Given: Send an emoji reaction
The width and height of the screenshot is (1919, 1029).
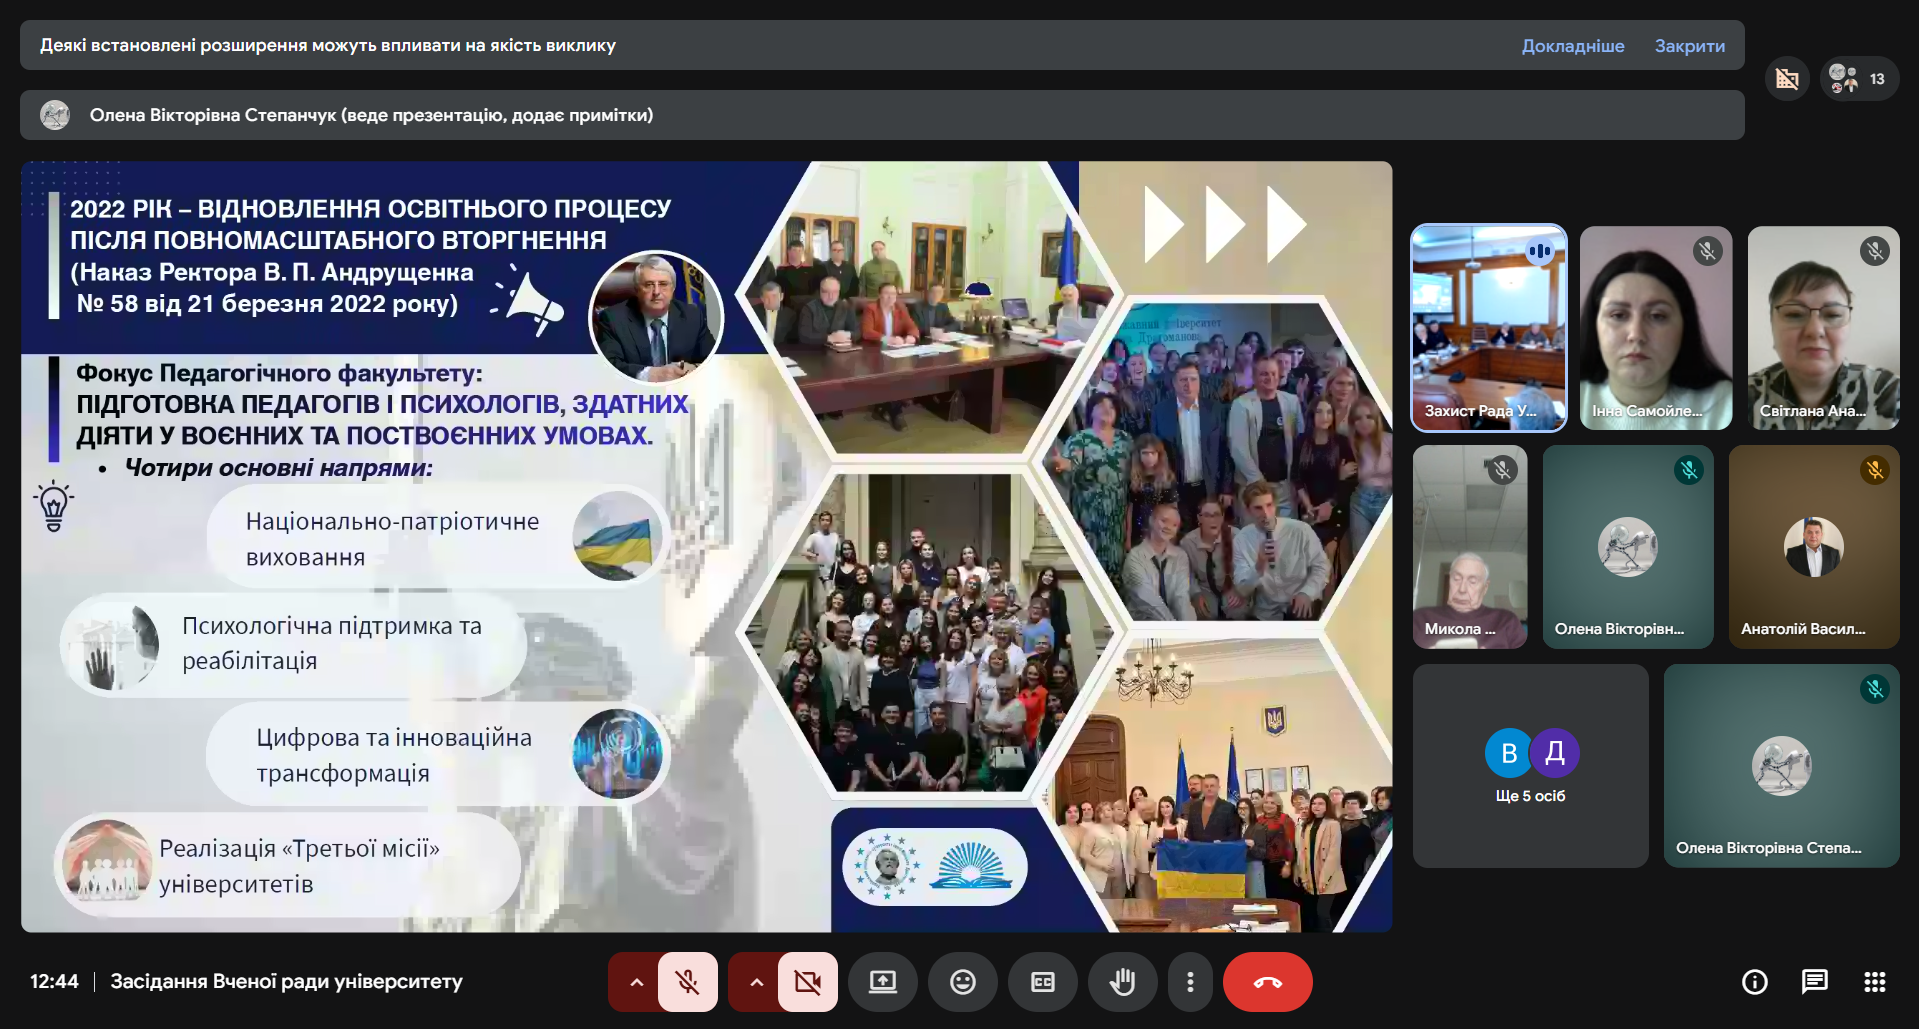Looking at the screenshot, I should point(963,981).
